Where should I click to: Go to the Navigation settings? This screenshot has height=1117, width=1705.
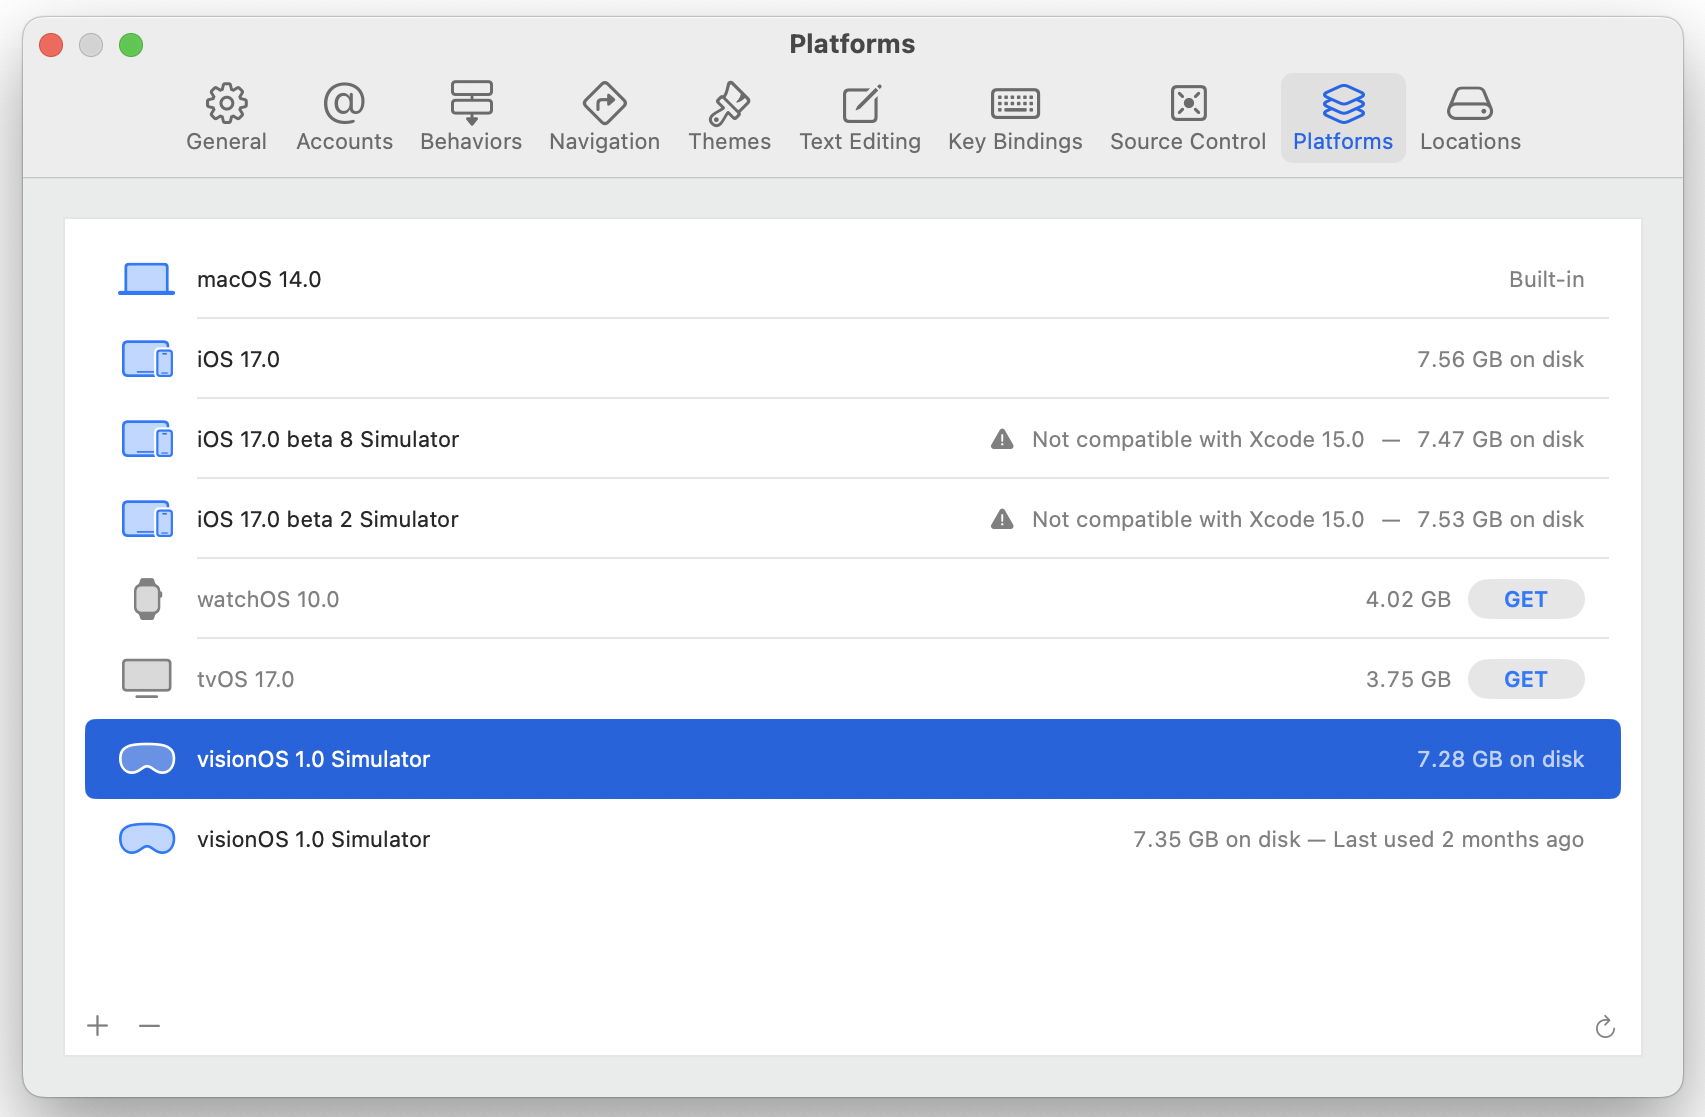pos(604,118)
